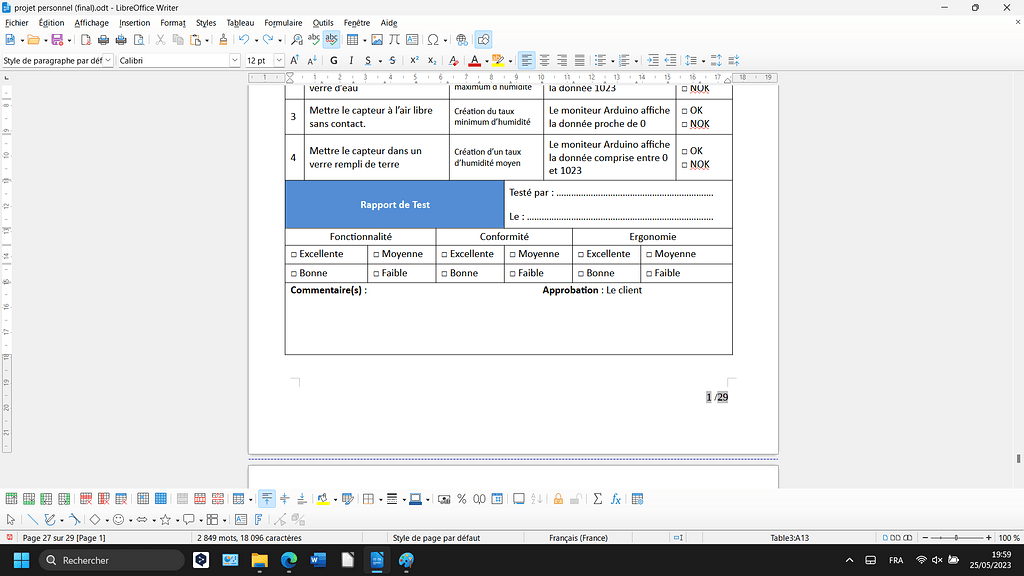Open formula fx icon
Screen dimensions: 1024x576
pos(615,499)
